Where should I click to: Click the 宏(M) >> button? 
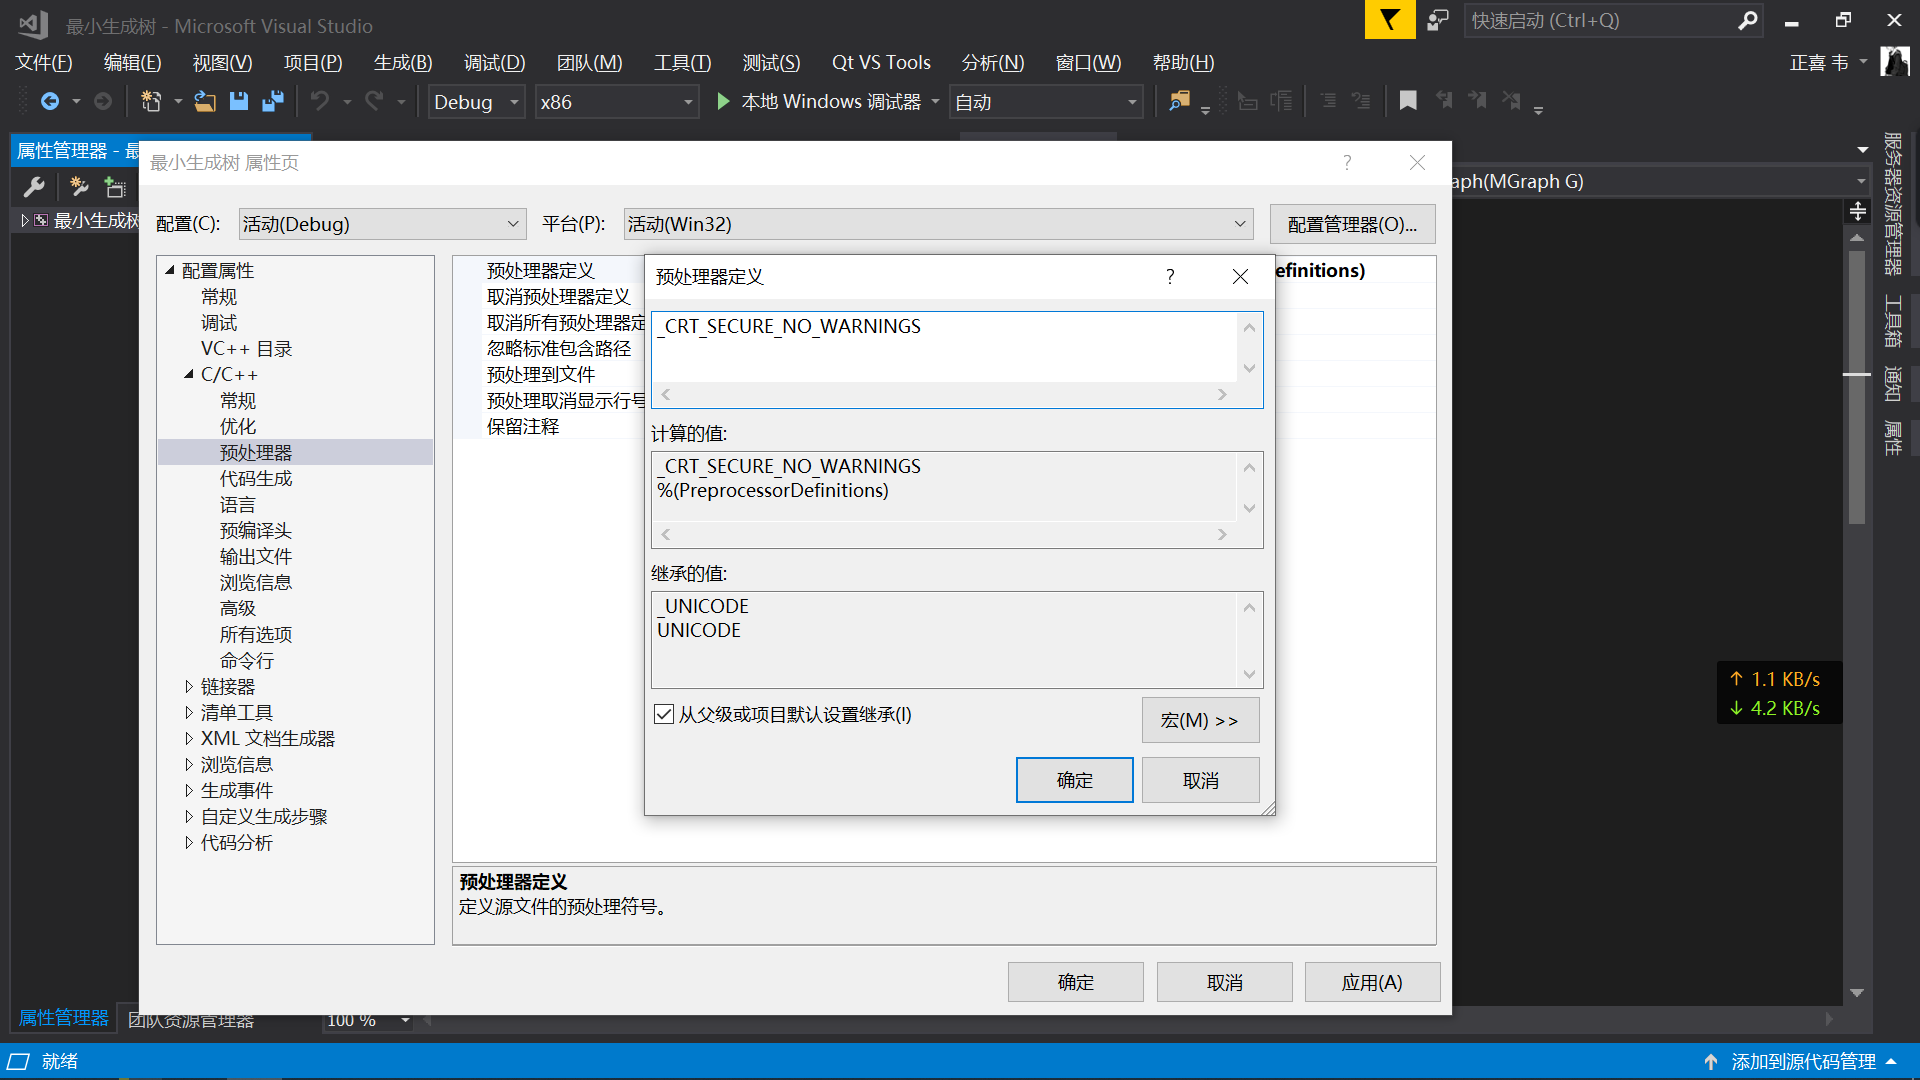point(1200,720)
